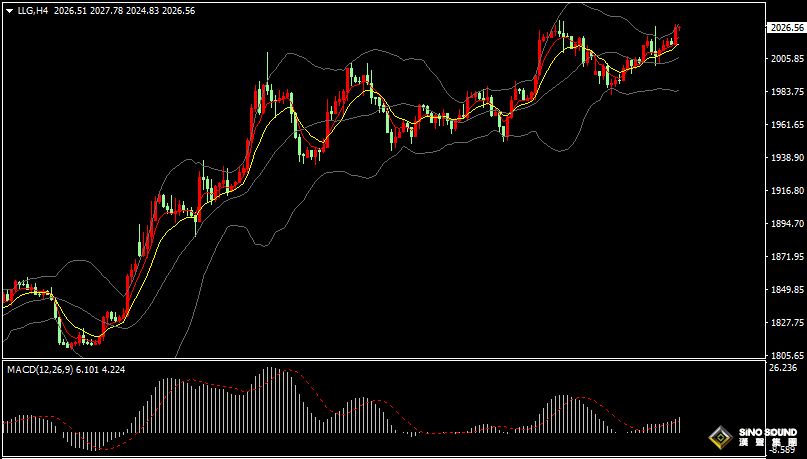The width and height of the screenshot is (807, 459).
Task: Click the latest red candlestick on the chart
Action: (677, 35)
